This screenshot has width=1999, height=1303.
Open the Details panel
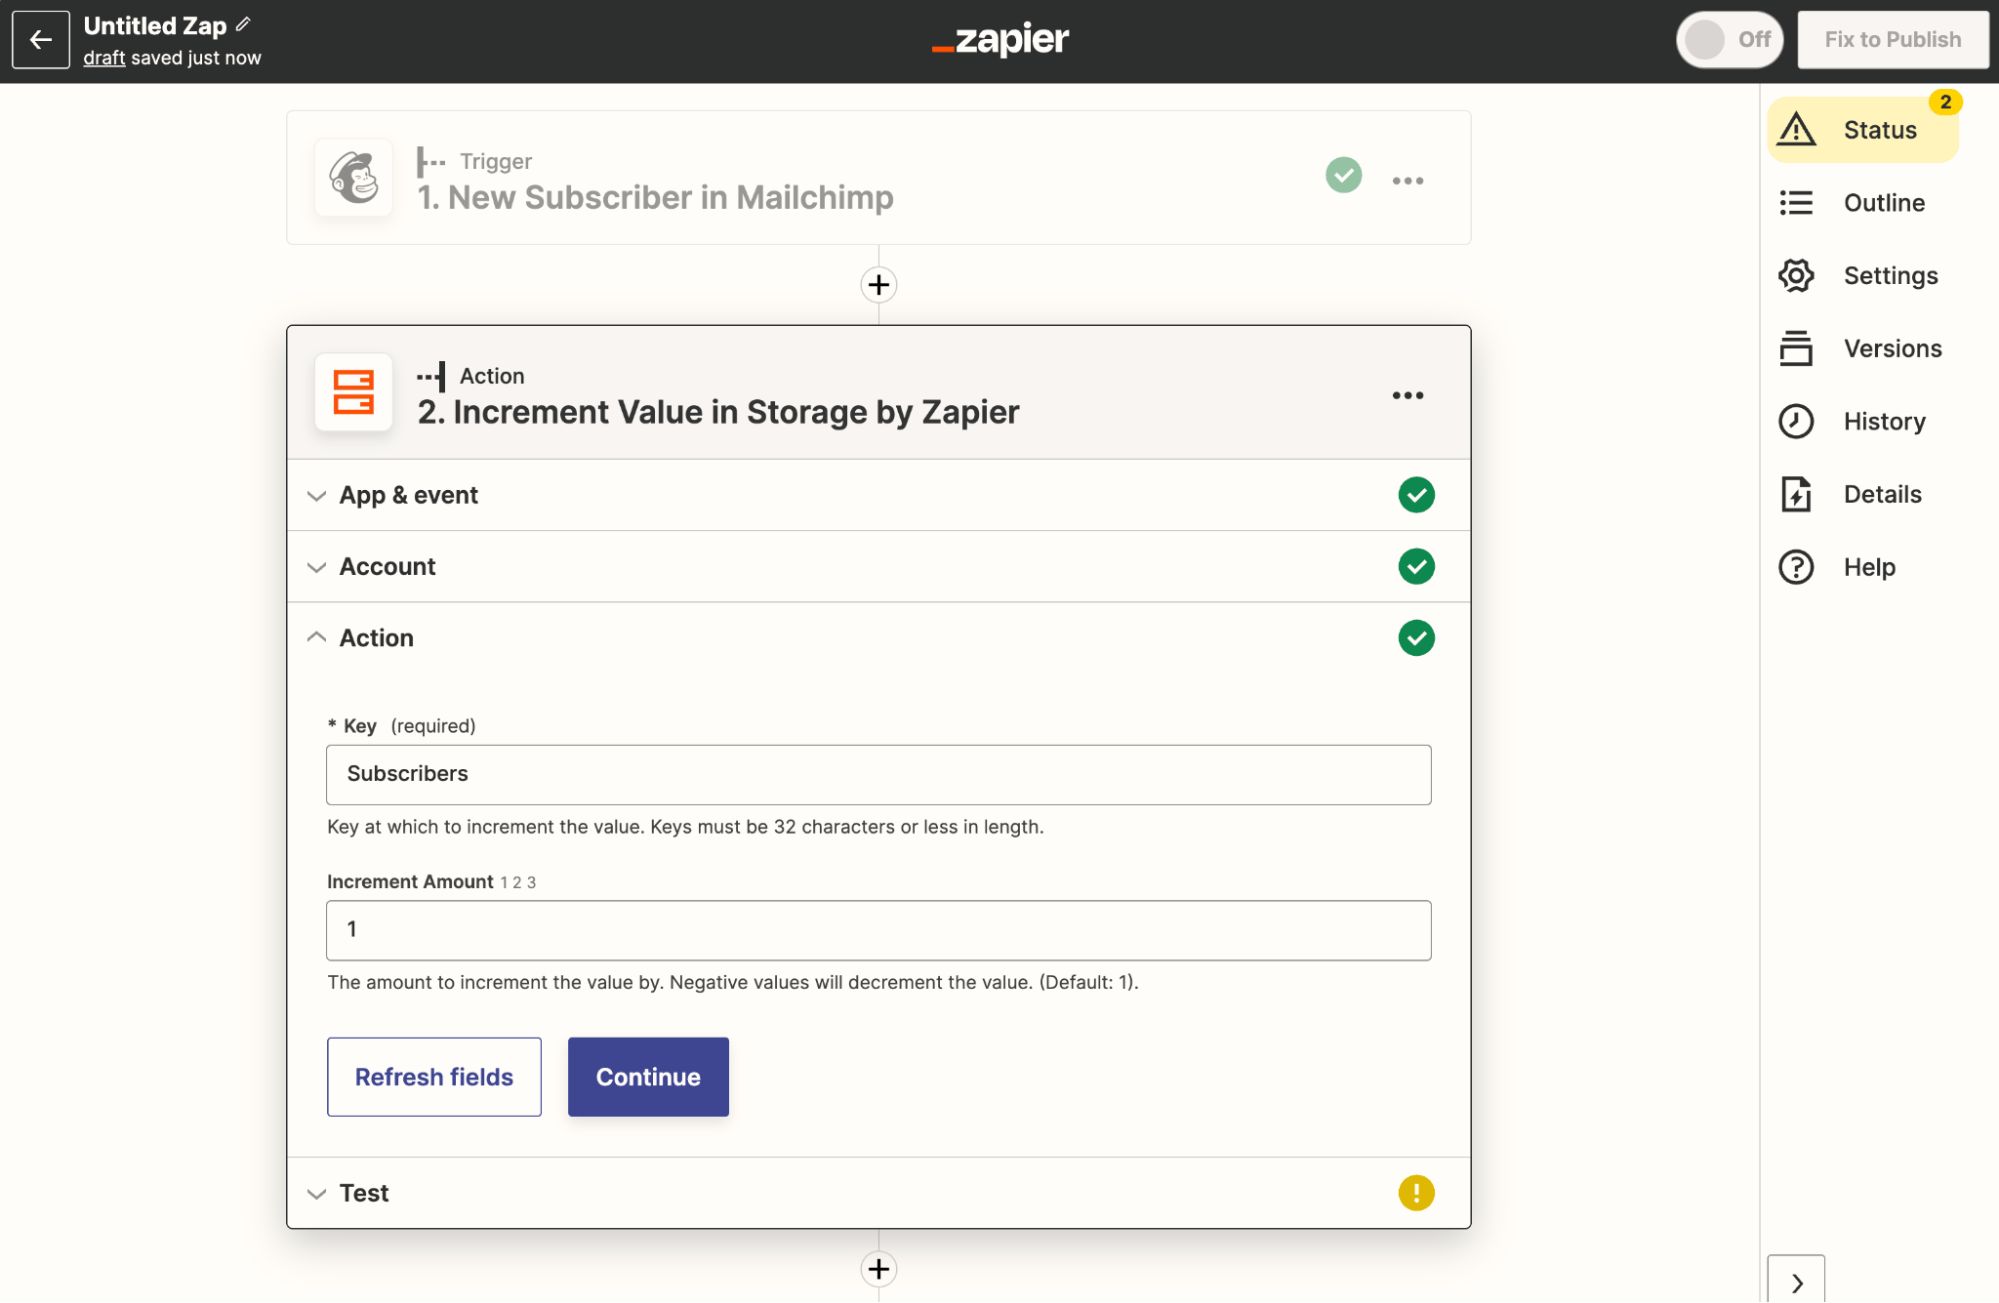point(1863,495)
